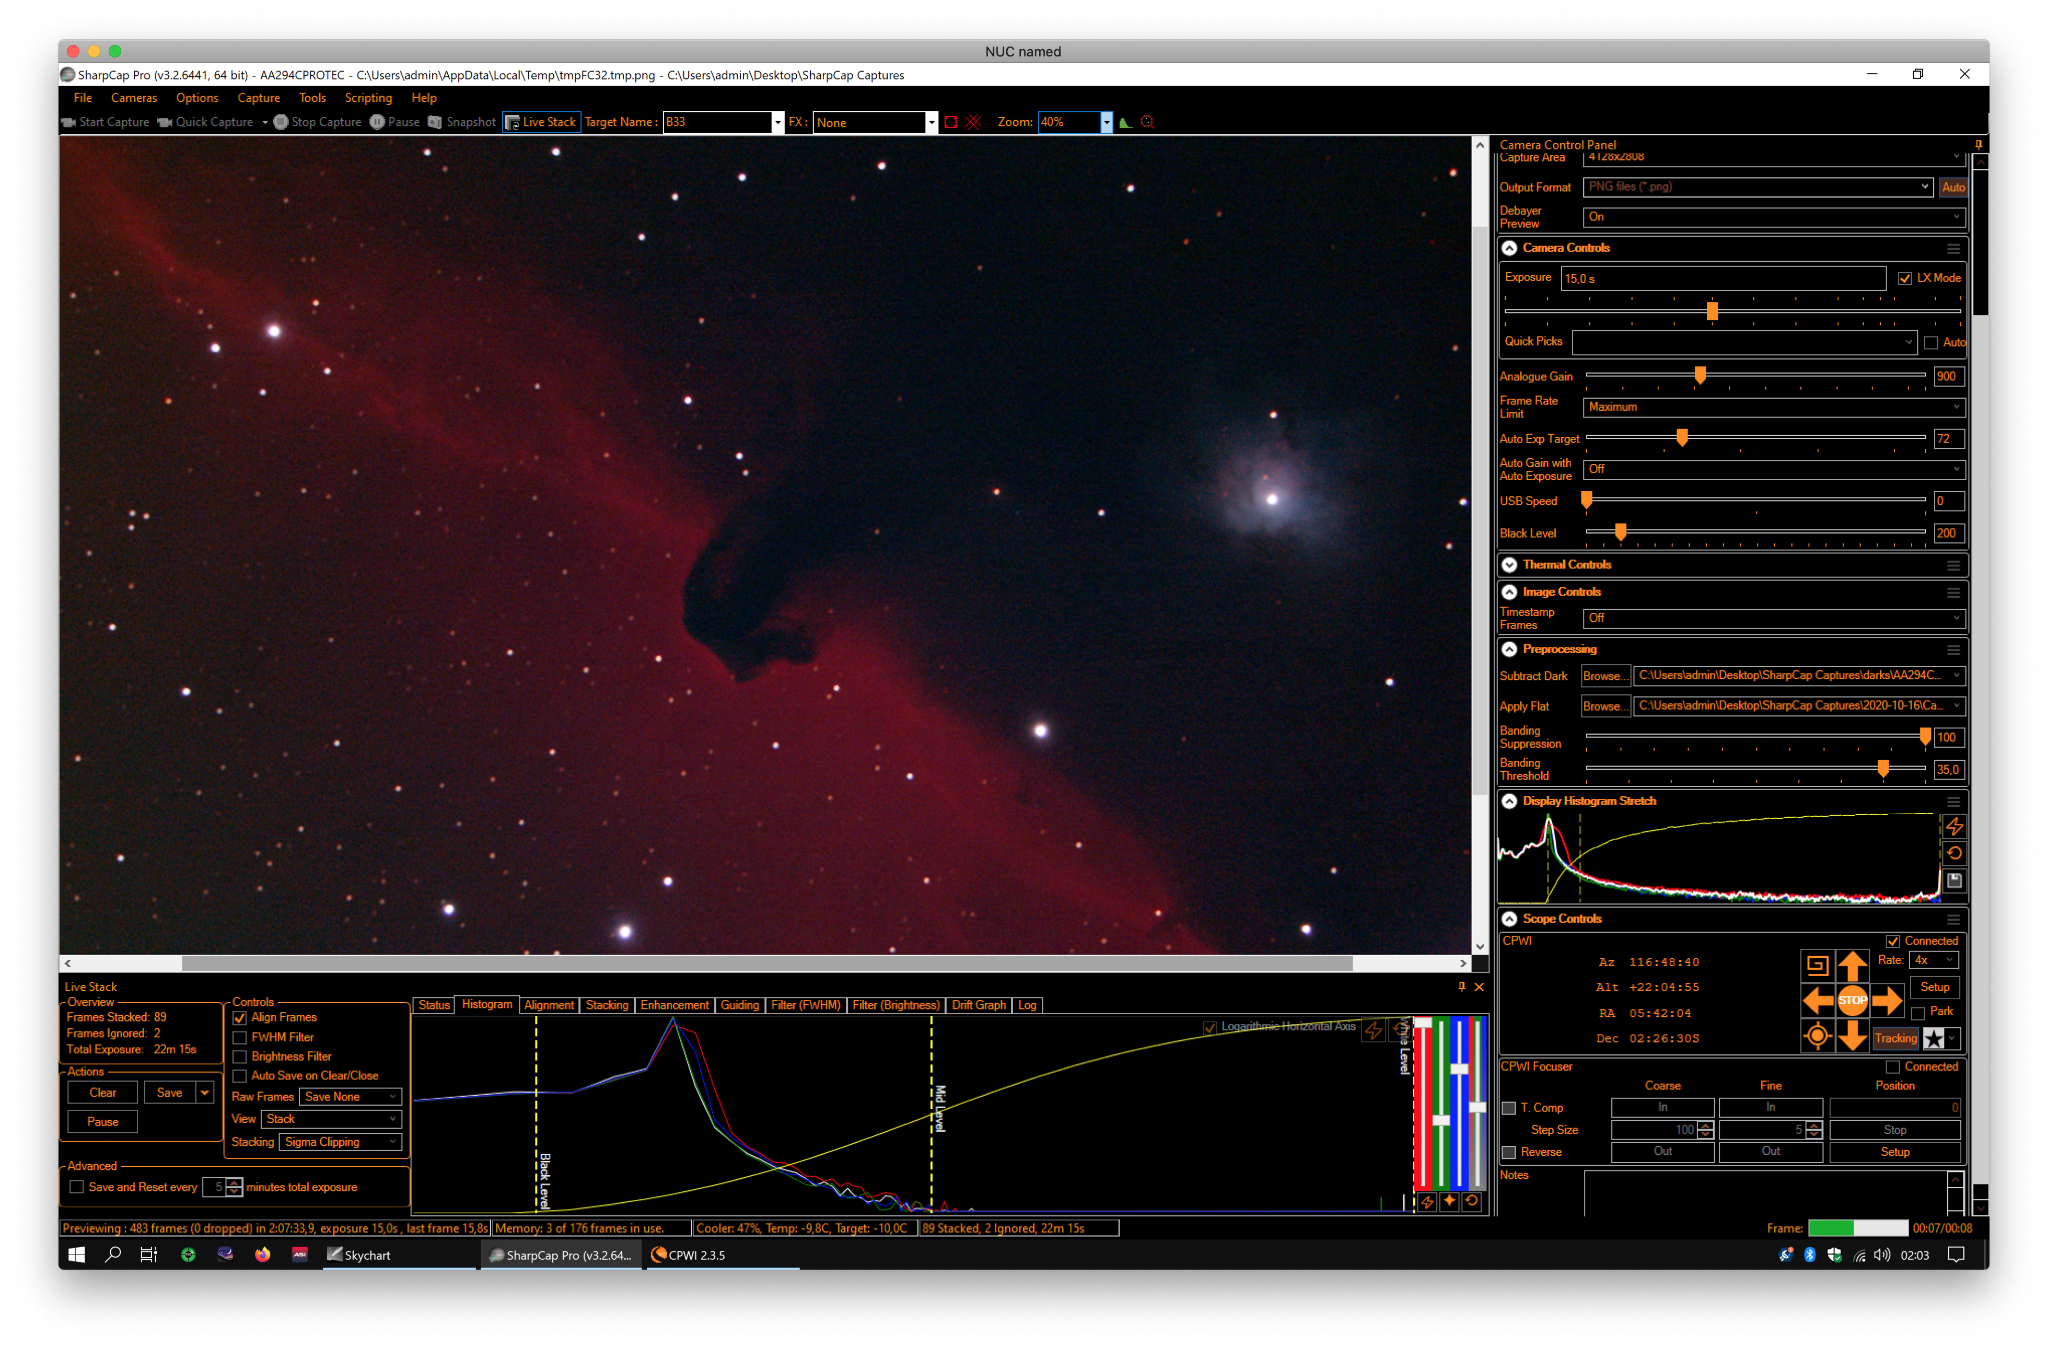Expand the Thermal Controls section
The image size is (2048, 1347).
pyautogui.click(x=1509, y=565)
